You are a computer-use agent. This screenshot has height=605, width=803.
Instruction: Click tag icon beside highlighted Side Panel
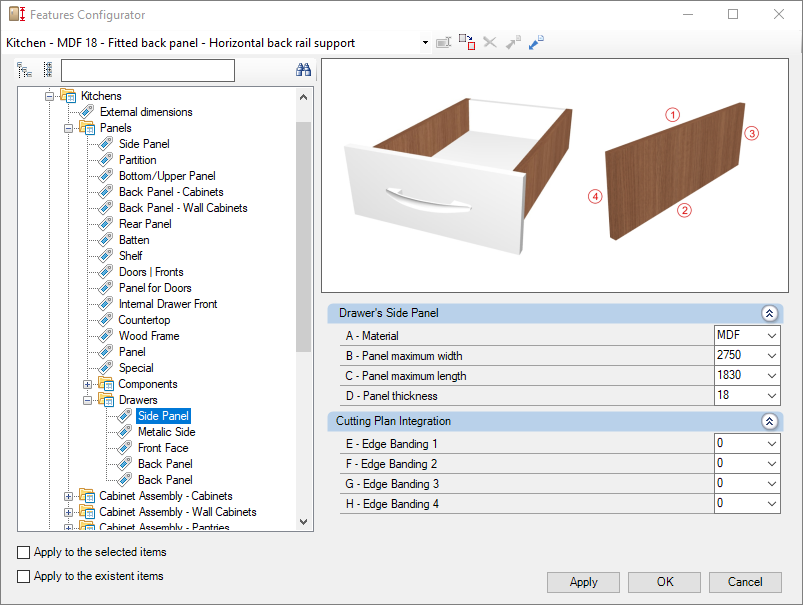point(124,416)
